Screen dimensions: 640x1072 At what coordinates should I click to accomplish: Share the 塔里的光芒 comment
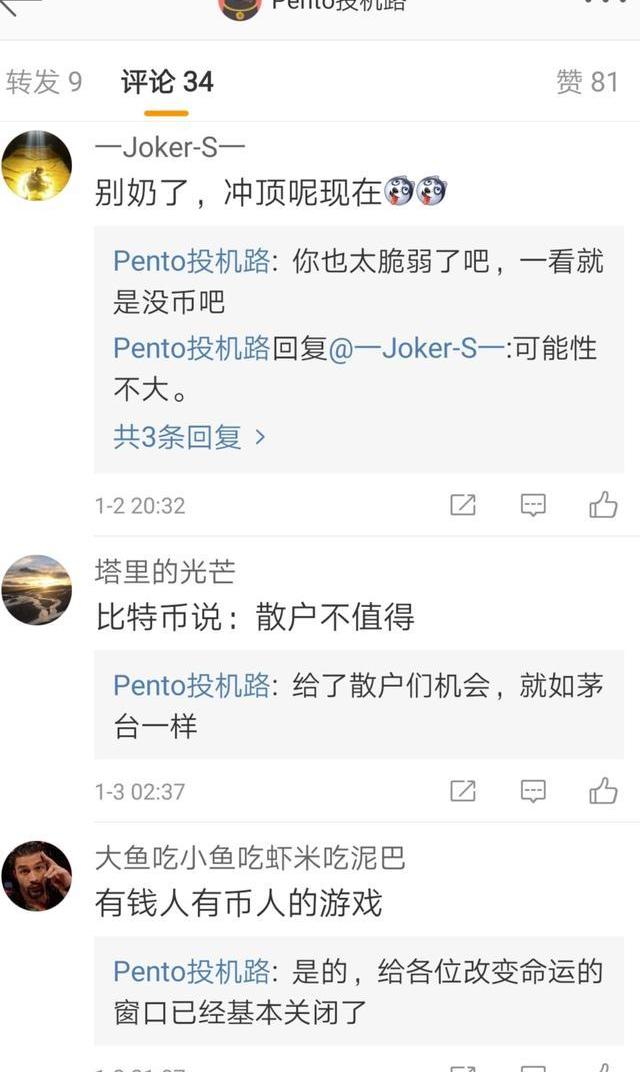pyautogui.click(x=463, y=791)
